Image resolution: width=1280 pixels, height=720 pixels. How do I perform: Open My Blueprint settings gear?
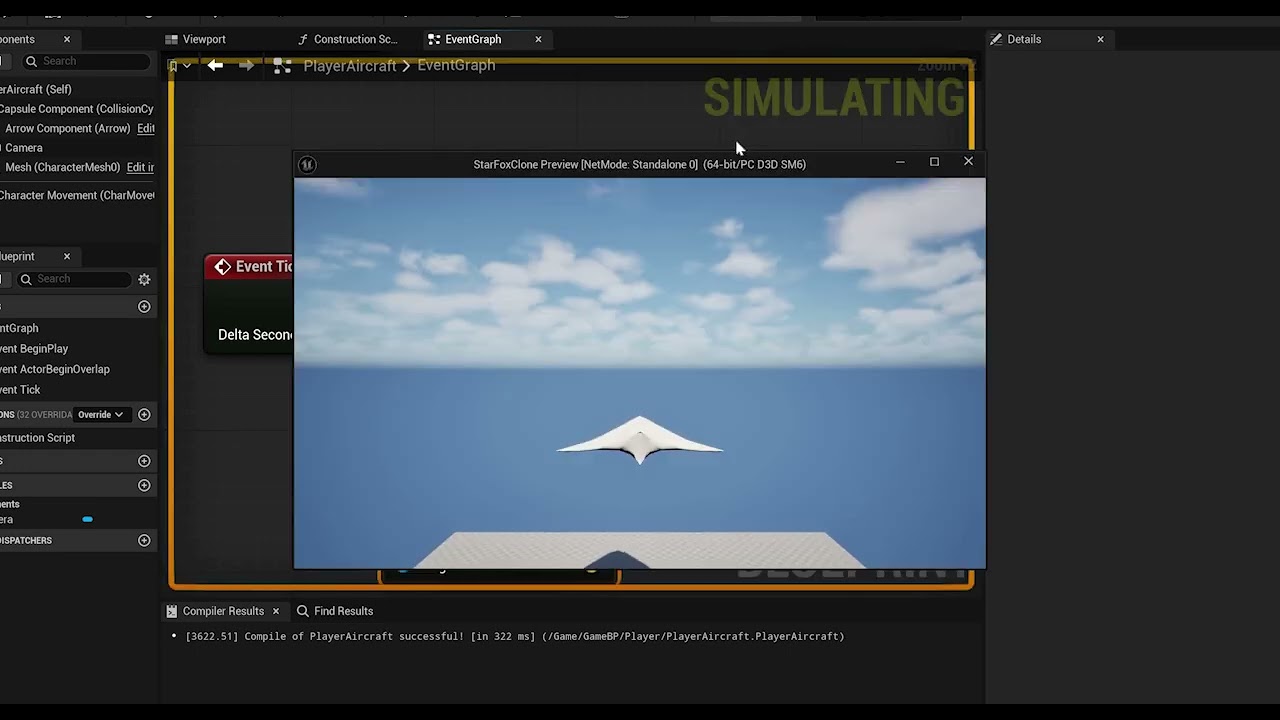tap(144, 279)
